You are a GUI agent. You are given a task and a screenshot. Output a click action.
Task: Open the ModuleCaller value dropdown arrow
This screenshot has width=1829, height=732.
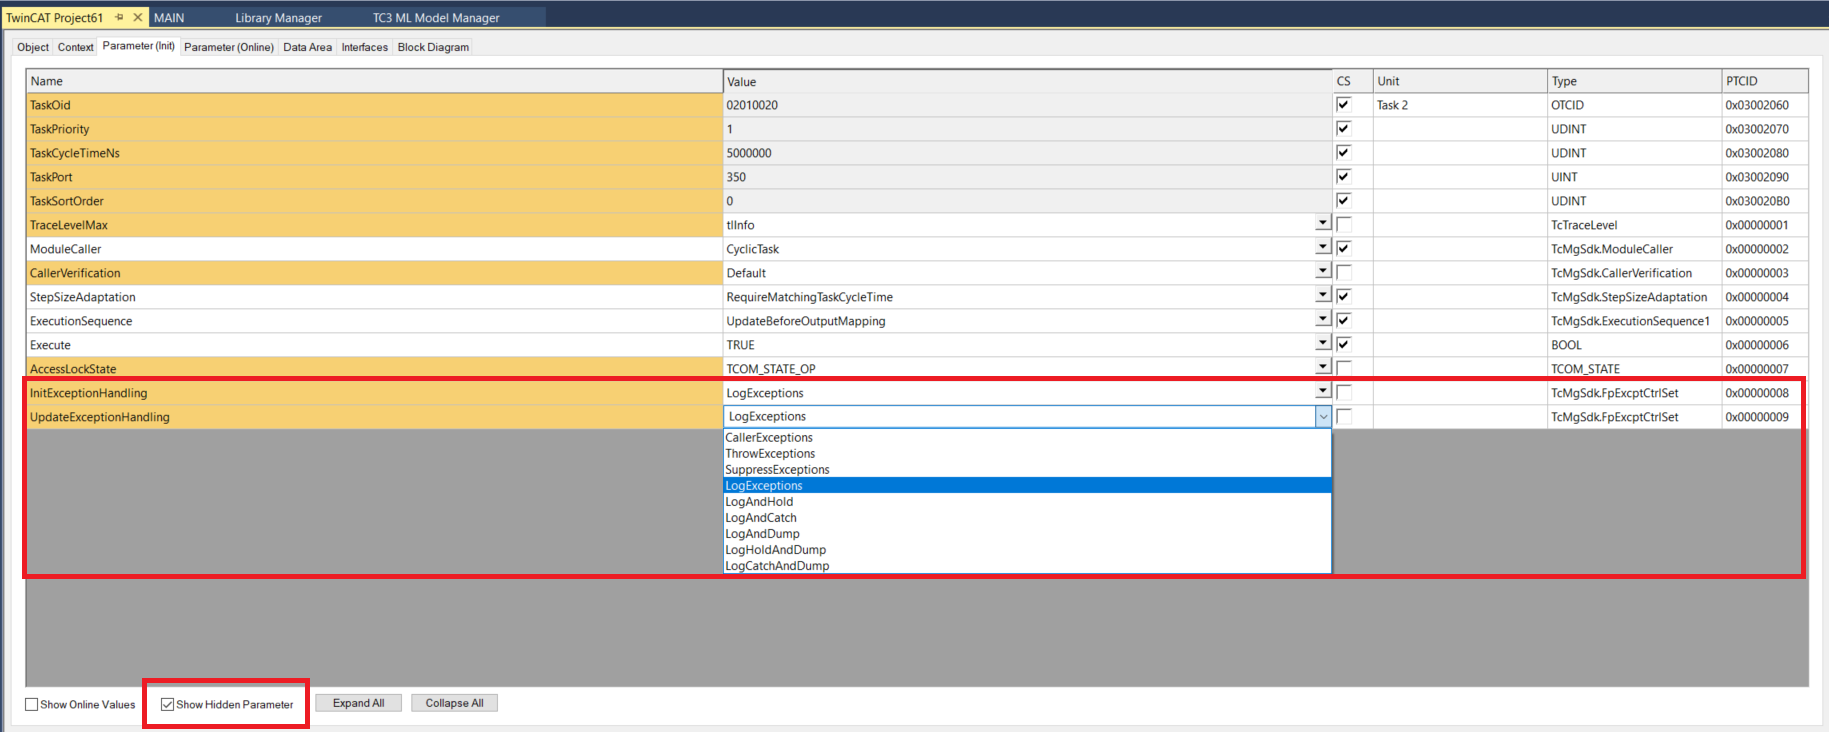coord(1323,247)
